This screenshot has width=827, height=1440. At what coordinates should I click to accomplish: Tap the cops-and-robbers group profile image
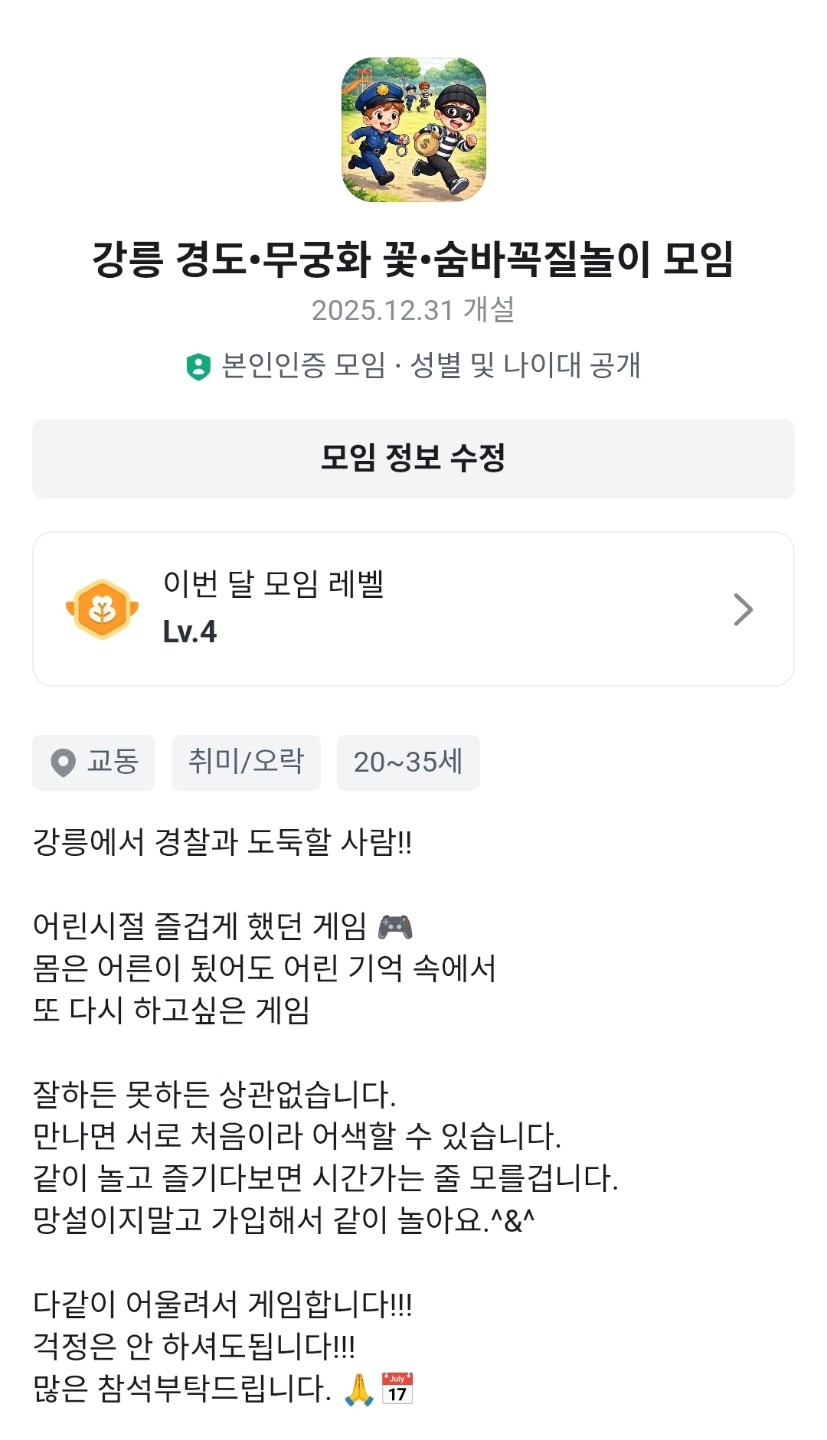413,129
